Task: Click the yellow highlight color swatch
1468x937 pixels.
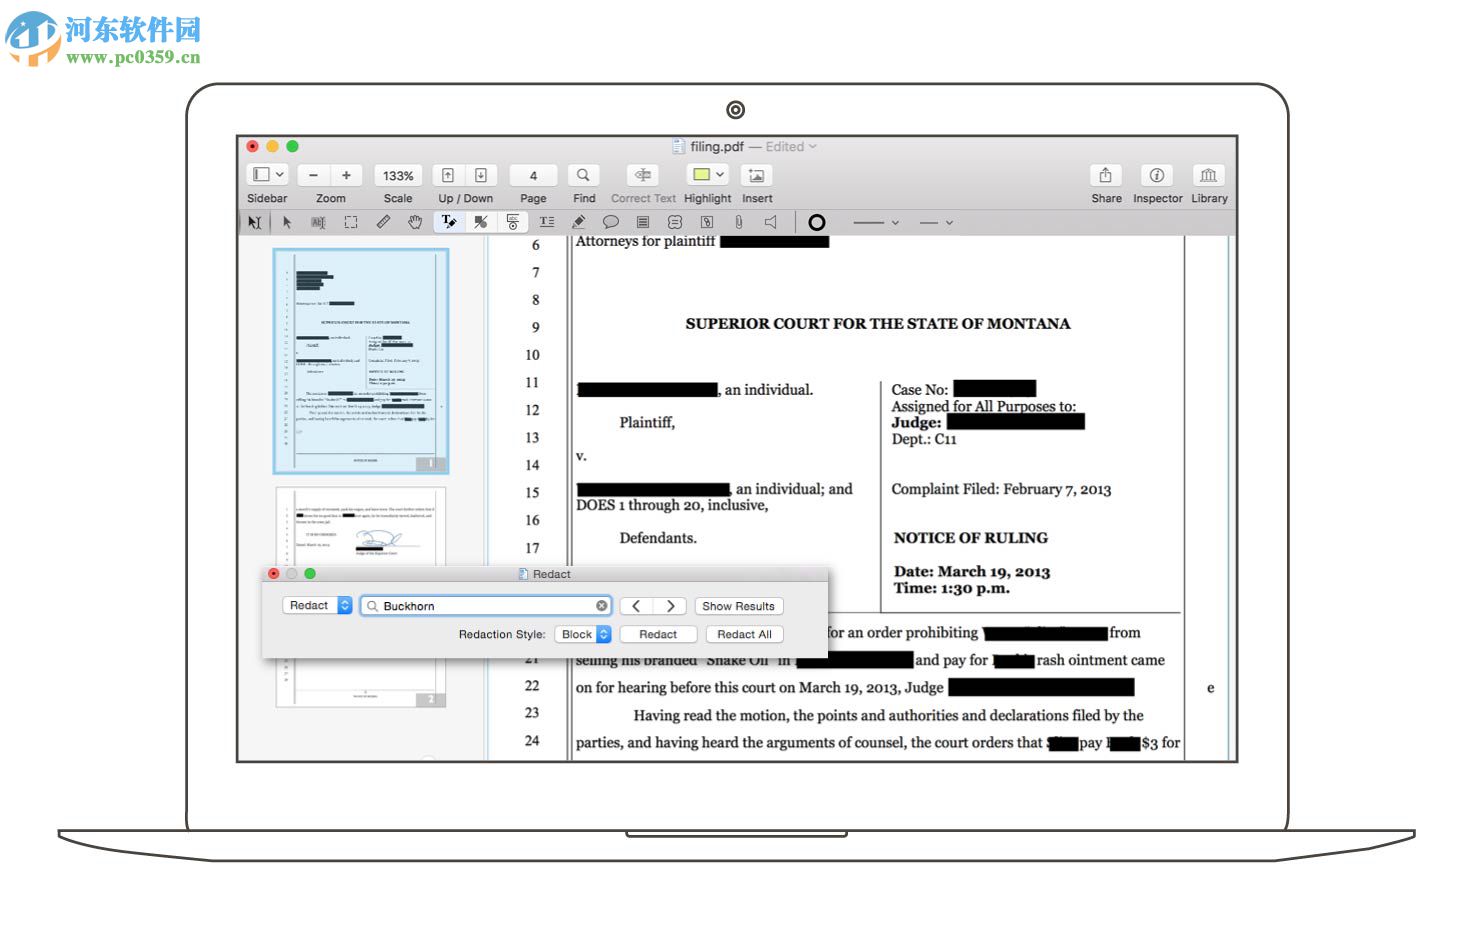Action: tap(701, 174)
